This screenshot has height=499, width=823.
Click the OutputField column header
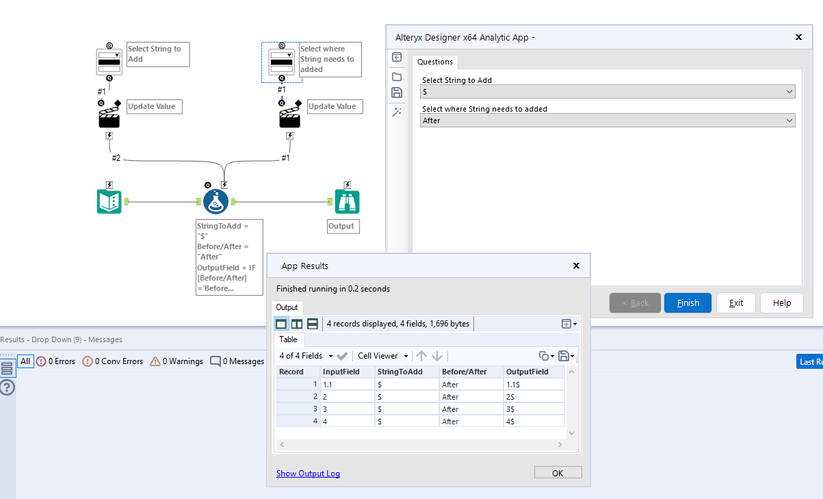[x=534, y=371]
